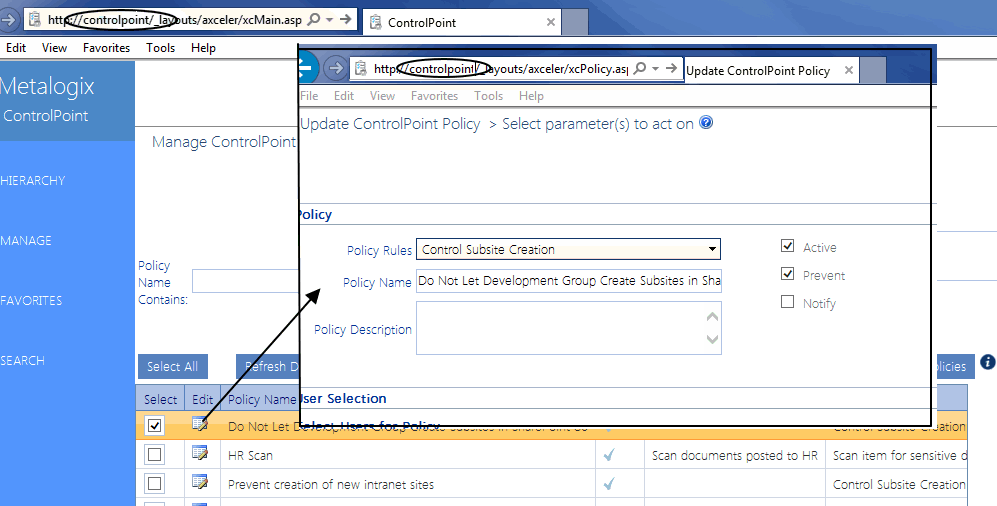Uncheck the Prevent checkbox
This screenshot has height=506, width=997.
click(x=788, y=273)
